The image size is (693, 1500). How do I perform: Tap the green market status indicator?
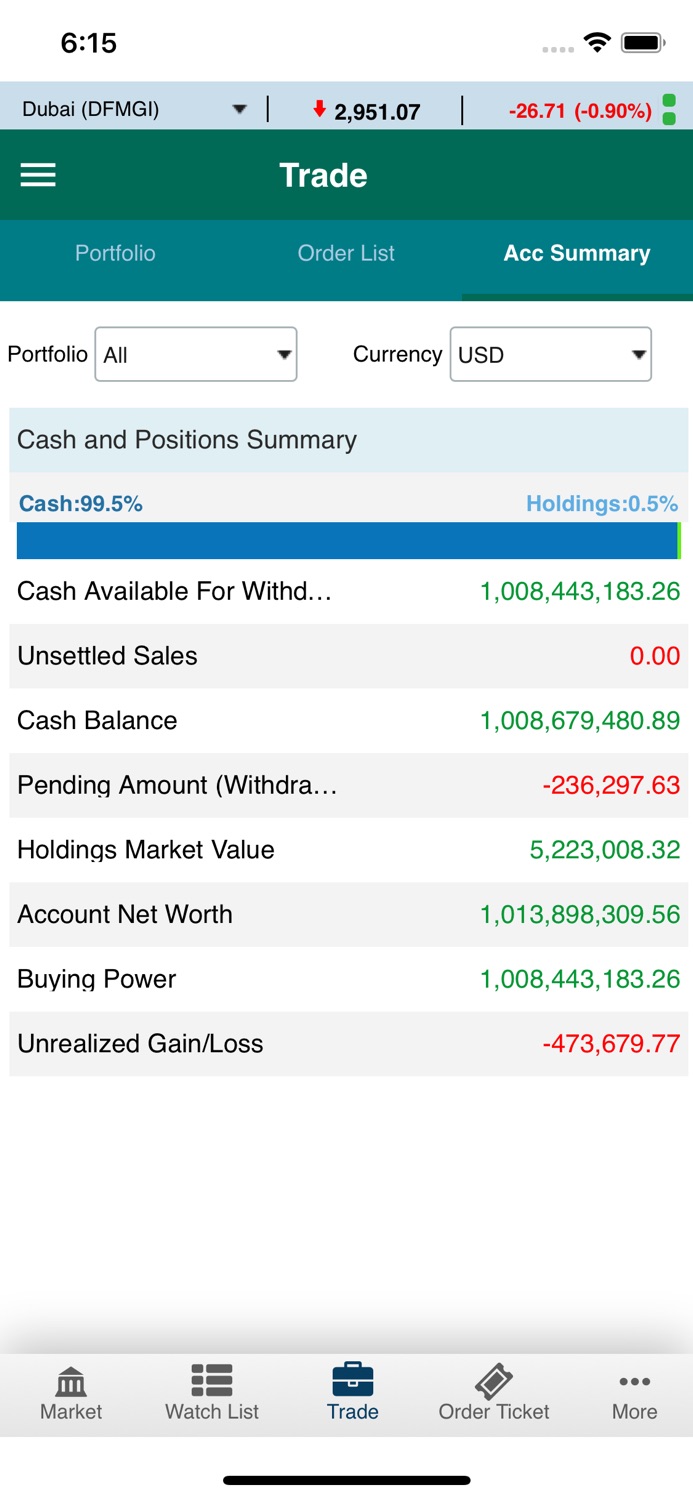pyautogui.click(x=670, y=109)
